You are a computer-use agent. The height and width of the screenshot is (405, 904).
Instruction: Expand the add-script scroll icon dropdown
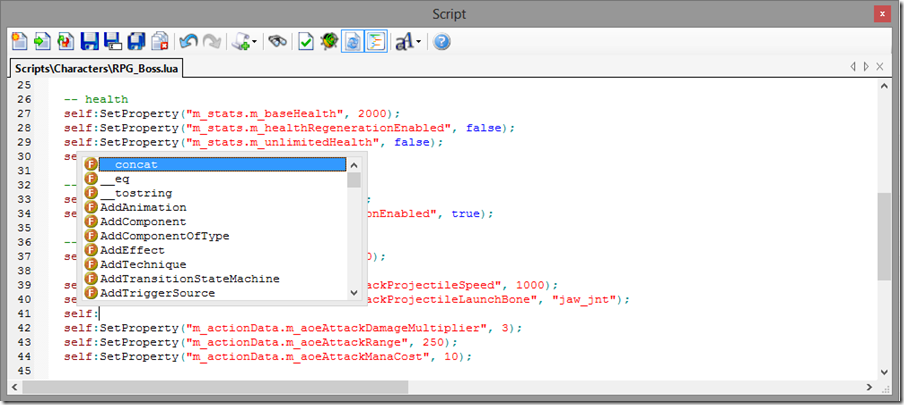tap(255, 42)
